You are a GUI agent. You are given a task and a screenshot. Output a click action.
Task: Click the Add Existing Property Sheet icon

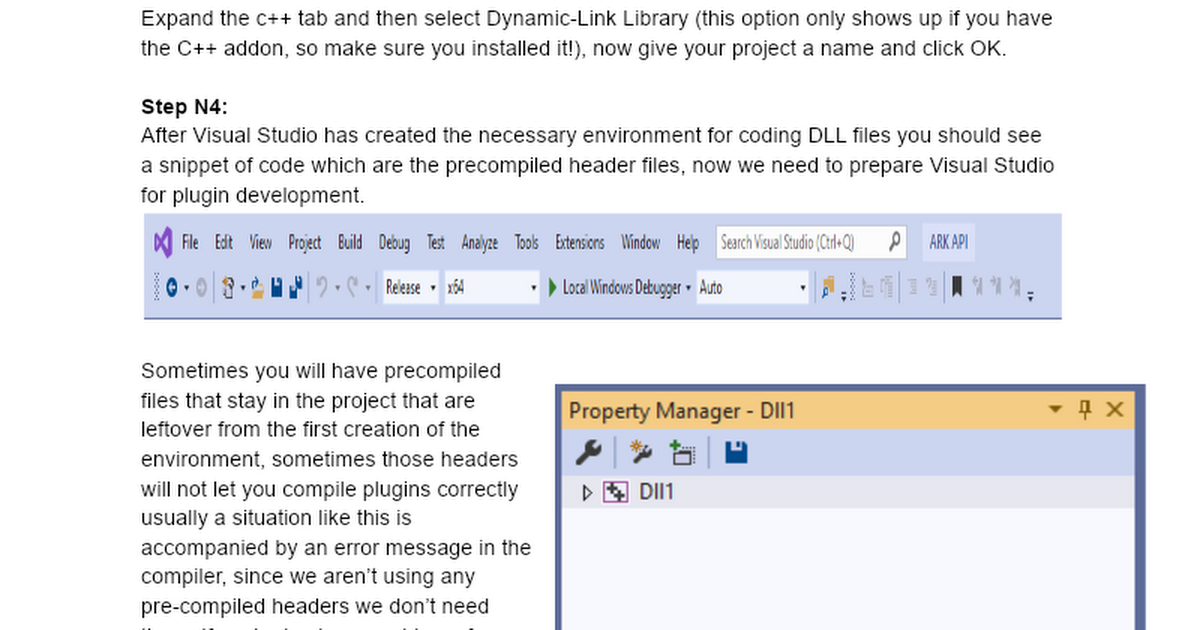click(x=683, y=454)
